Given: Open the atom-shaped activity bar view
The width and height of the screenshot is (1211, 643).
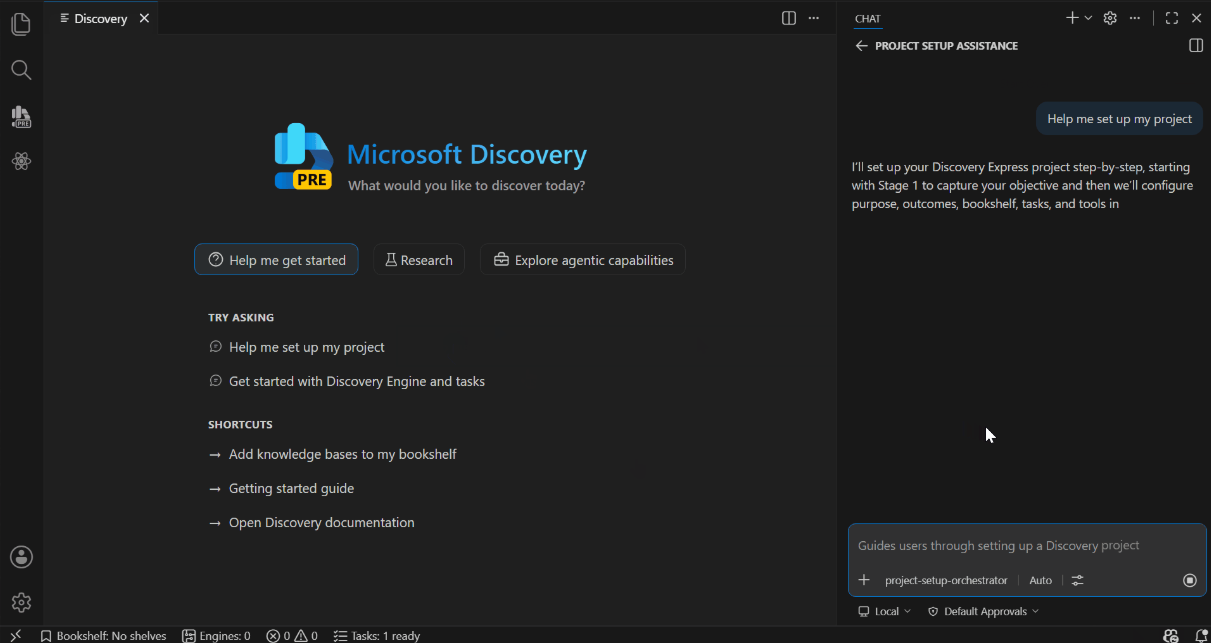Looking at the screenshot, I should [x=21, y=161].
